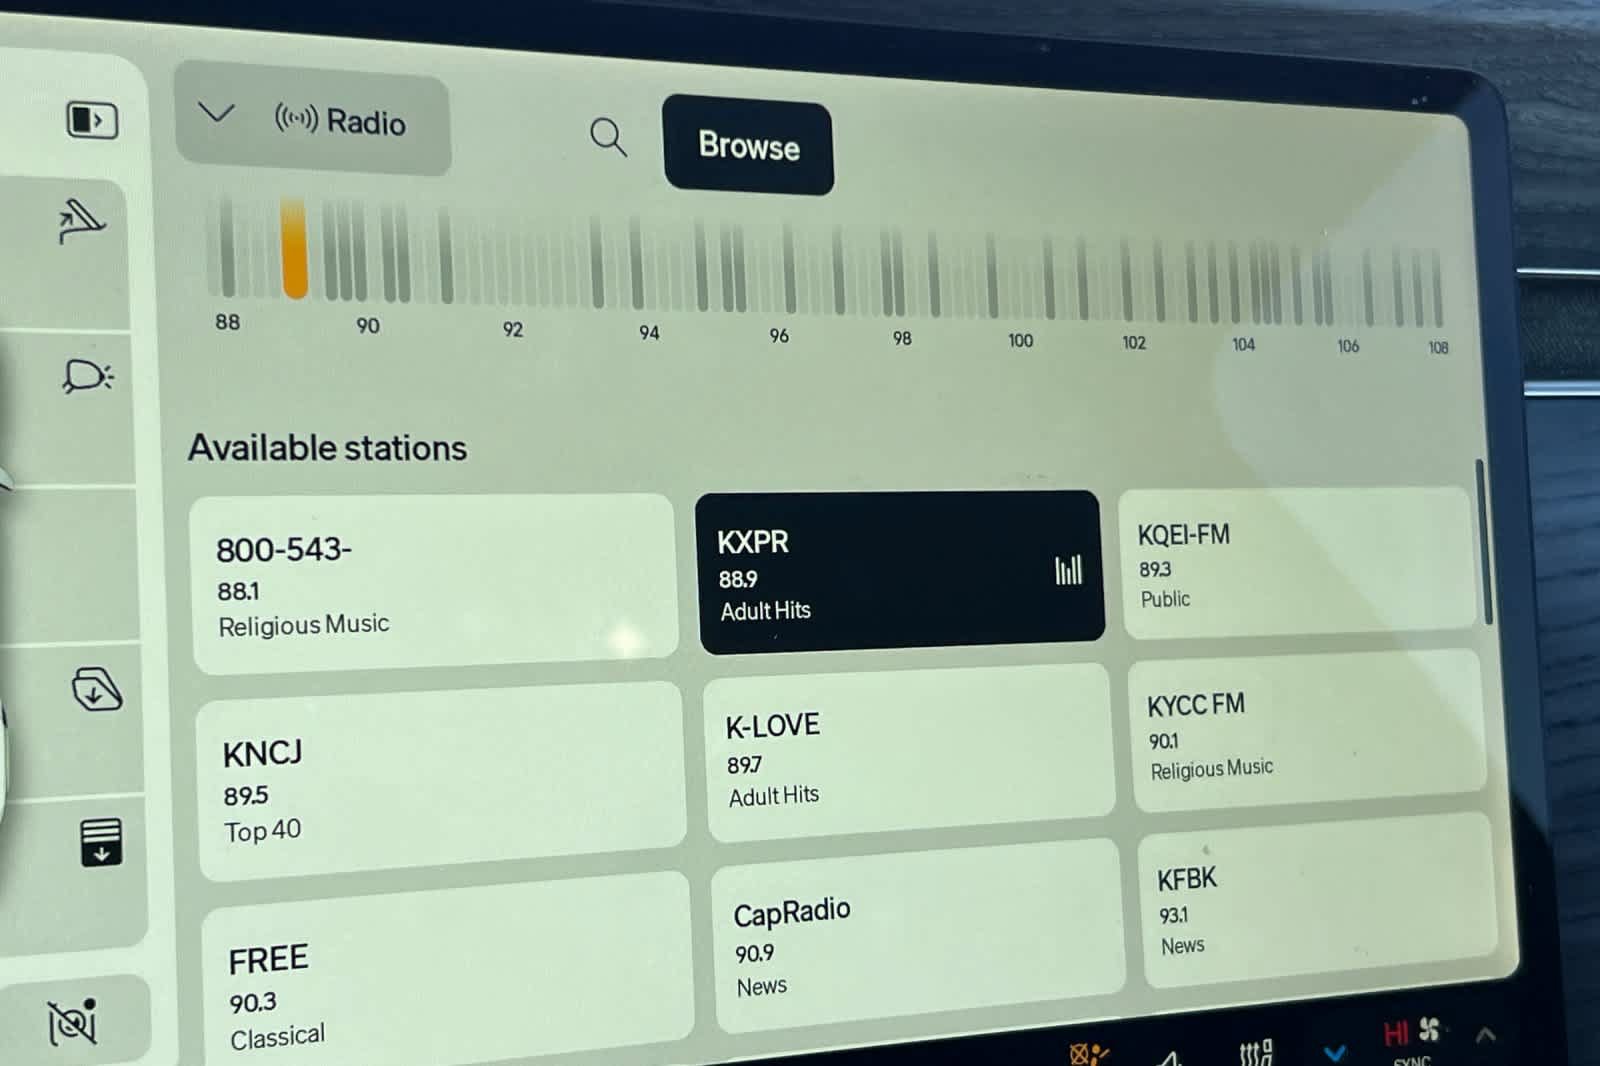
Task: Select KFBK 93.1 News station
Action: tap(1316, 900)
